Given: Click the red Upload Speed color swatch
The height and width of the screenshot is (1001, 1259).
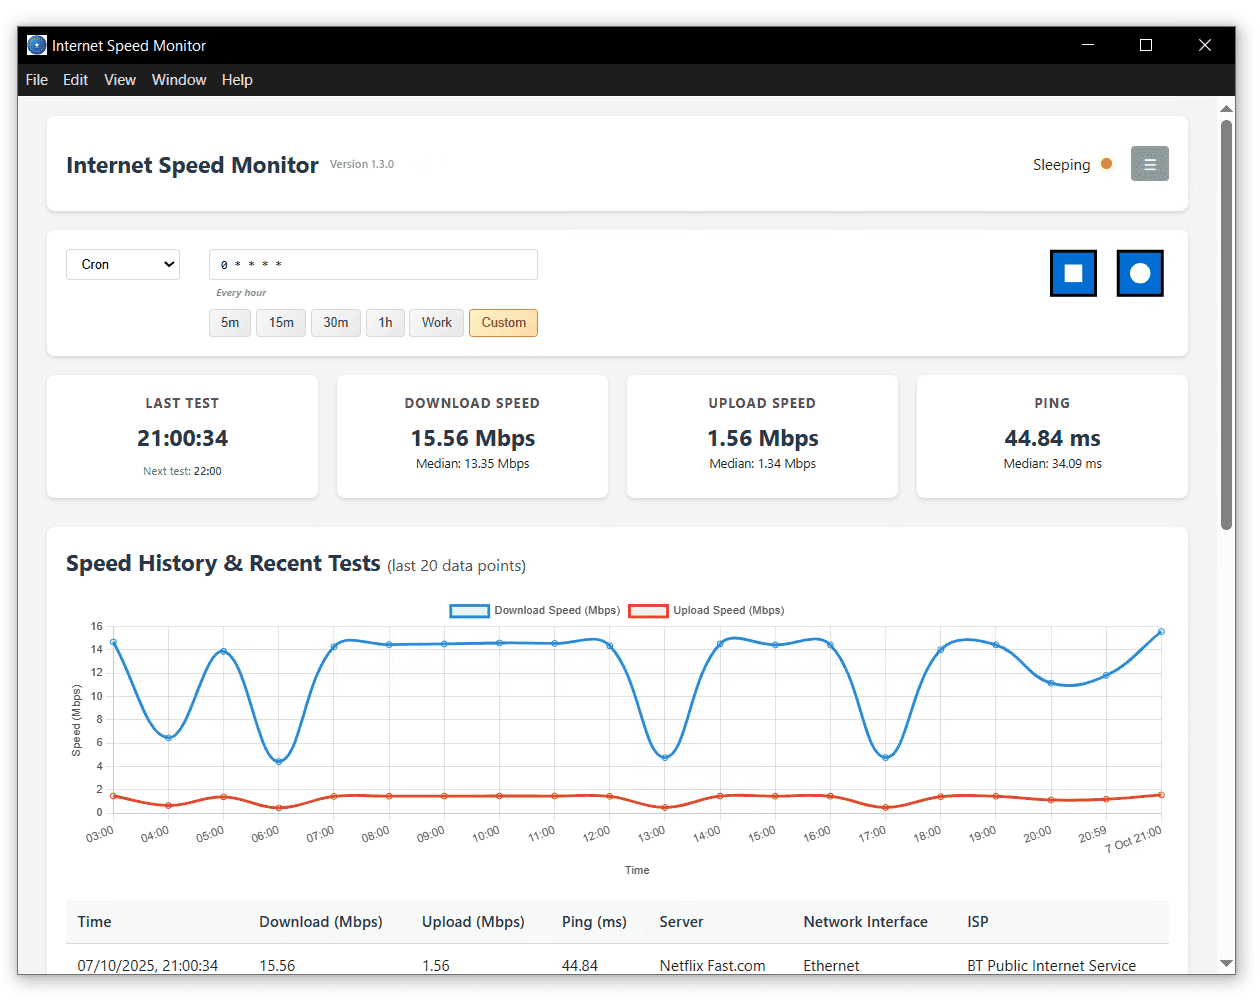Looking at the screenshot, I should click(x=648, y=610).
